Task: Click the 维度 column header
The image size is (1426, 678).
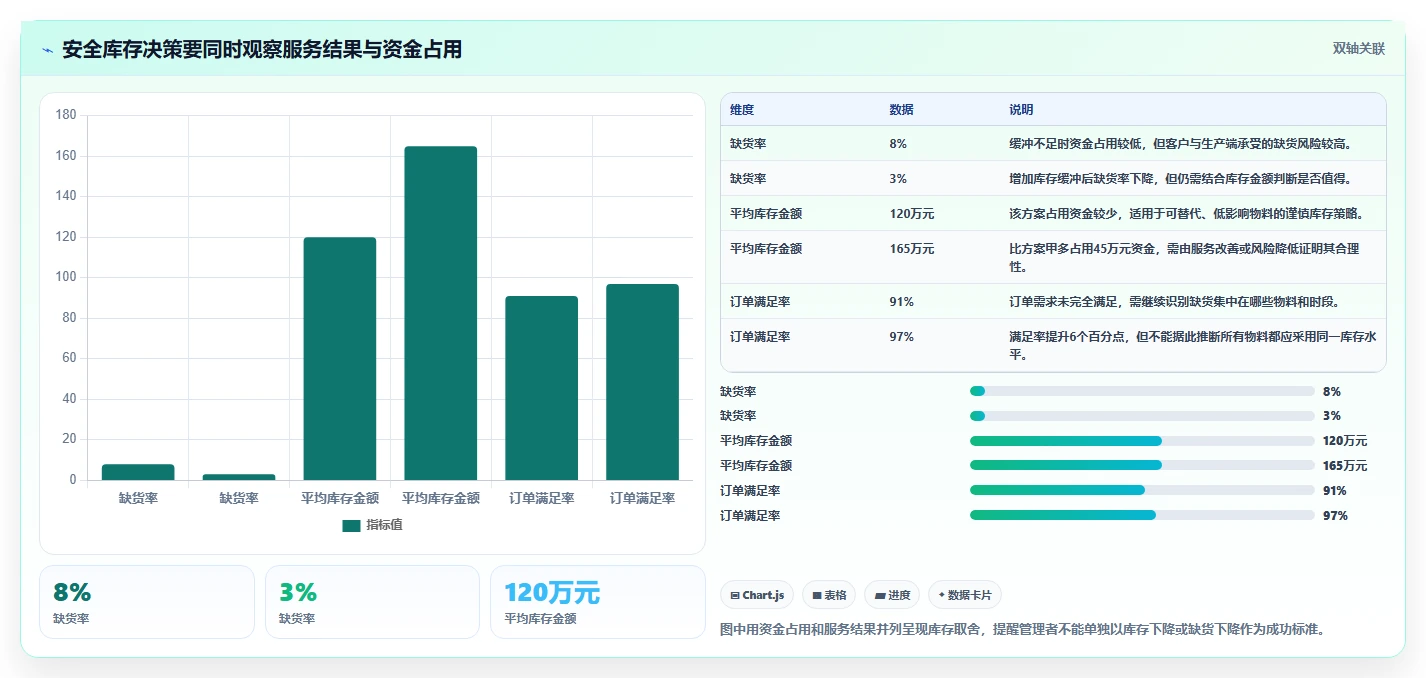Action: (742, 110)
